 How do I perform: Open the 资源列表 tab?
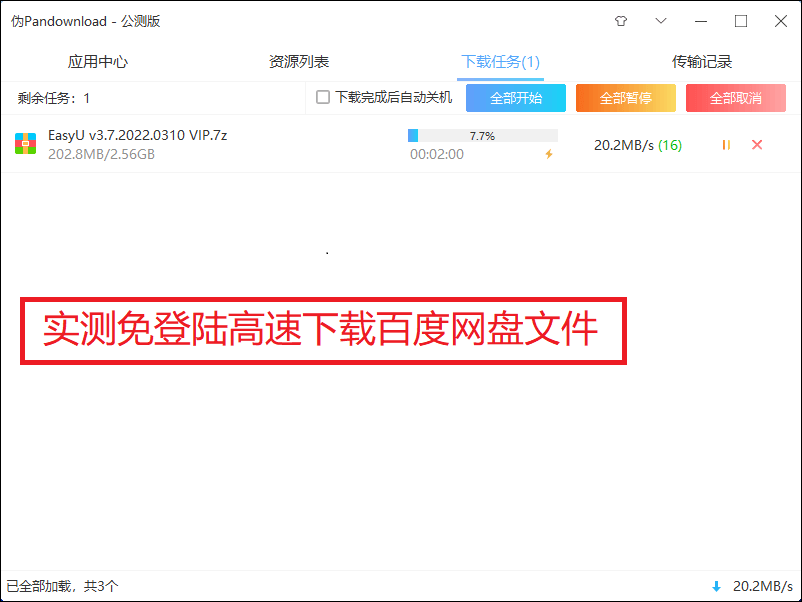pos(299,62)
